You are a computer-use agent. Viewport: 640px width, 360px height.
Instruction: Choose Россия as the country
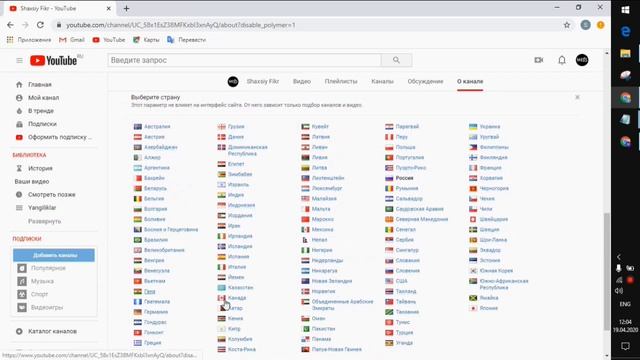(404, 178)
